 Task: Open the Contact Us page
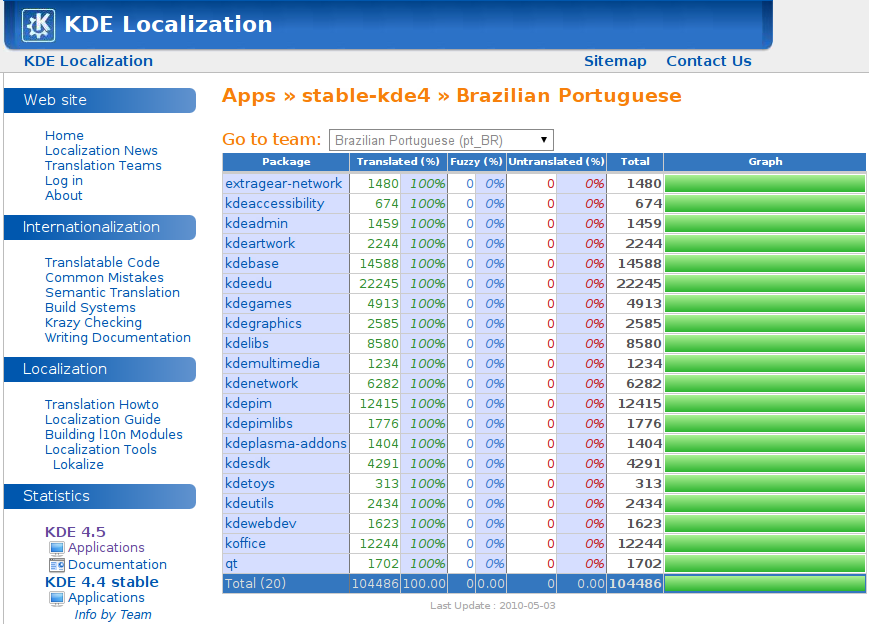pyautogui.click(x=708, y=61)
